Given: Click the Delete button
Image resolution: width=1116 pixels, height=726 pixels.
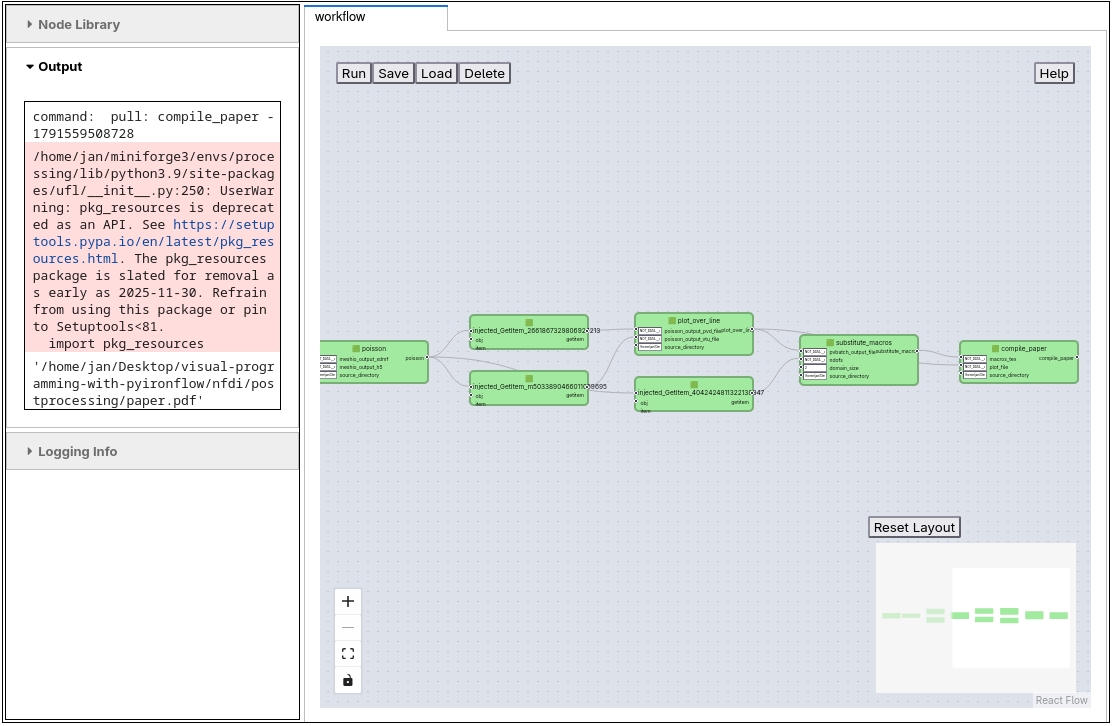Looking at the screenshot, I should click(x=485, y=73).
